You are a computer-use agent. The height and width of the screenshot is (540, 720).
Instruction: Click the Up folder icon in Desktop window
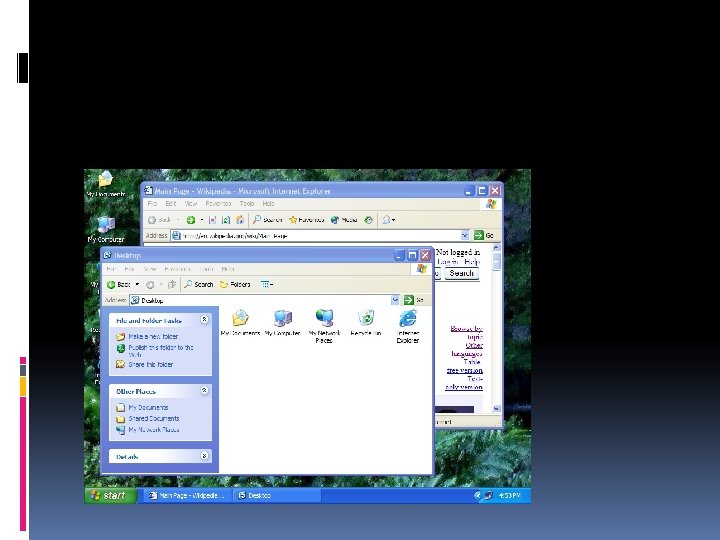(172, 285)
